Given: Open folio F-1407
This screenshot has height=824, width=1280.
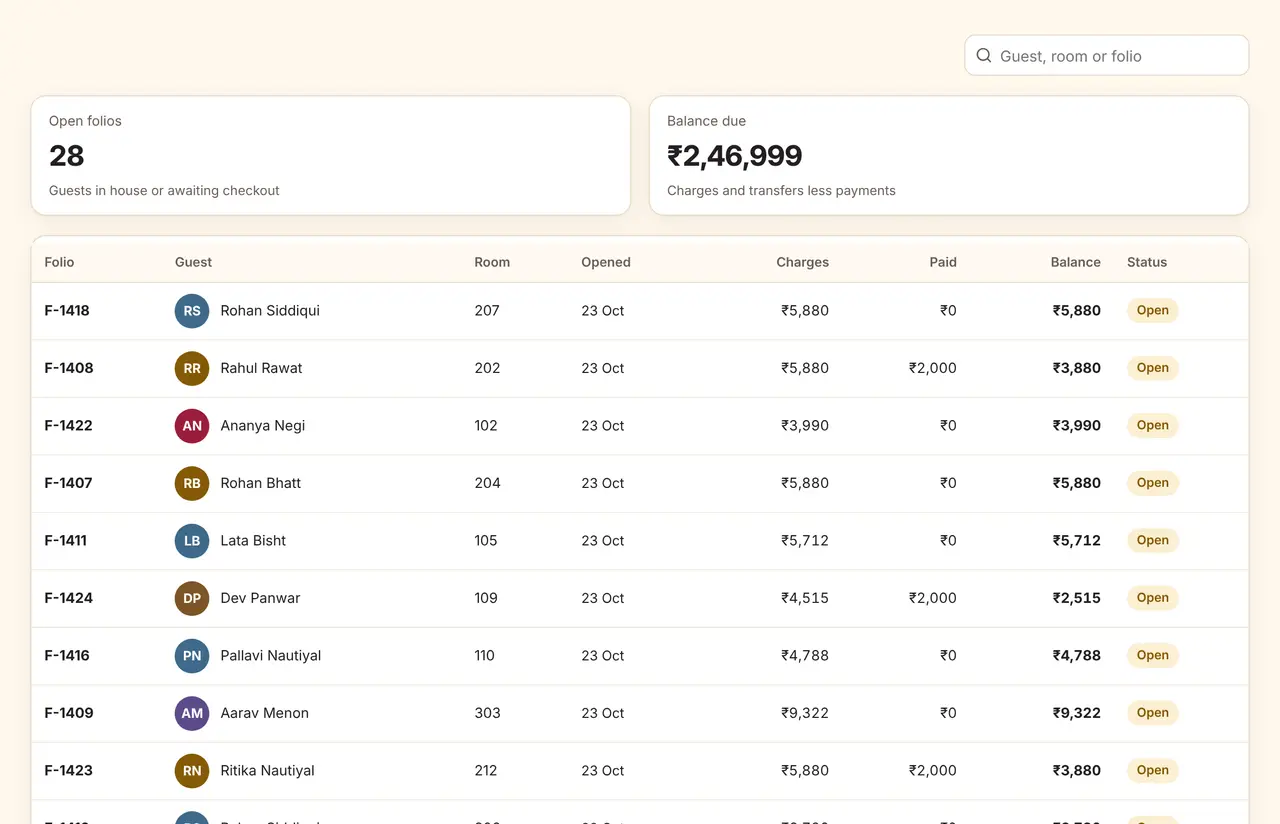Looking at the screenshot, I should pos(68,483).
